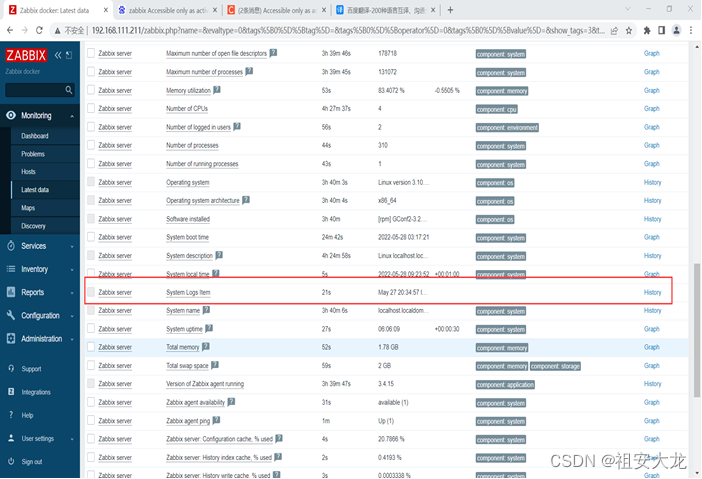Expand the Services menu section

click(x=72, y=246)
